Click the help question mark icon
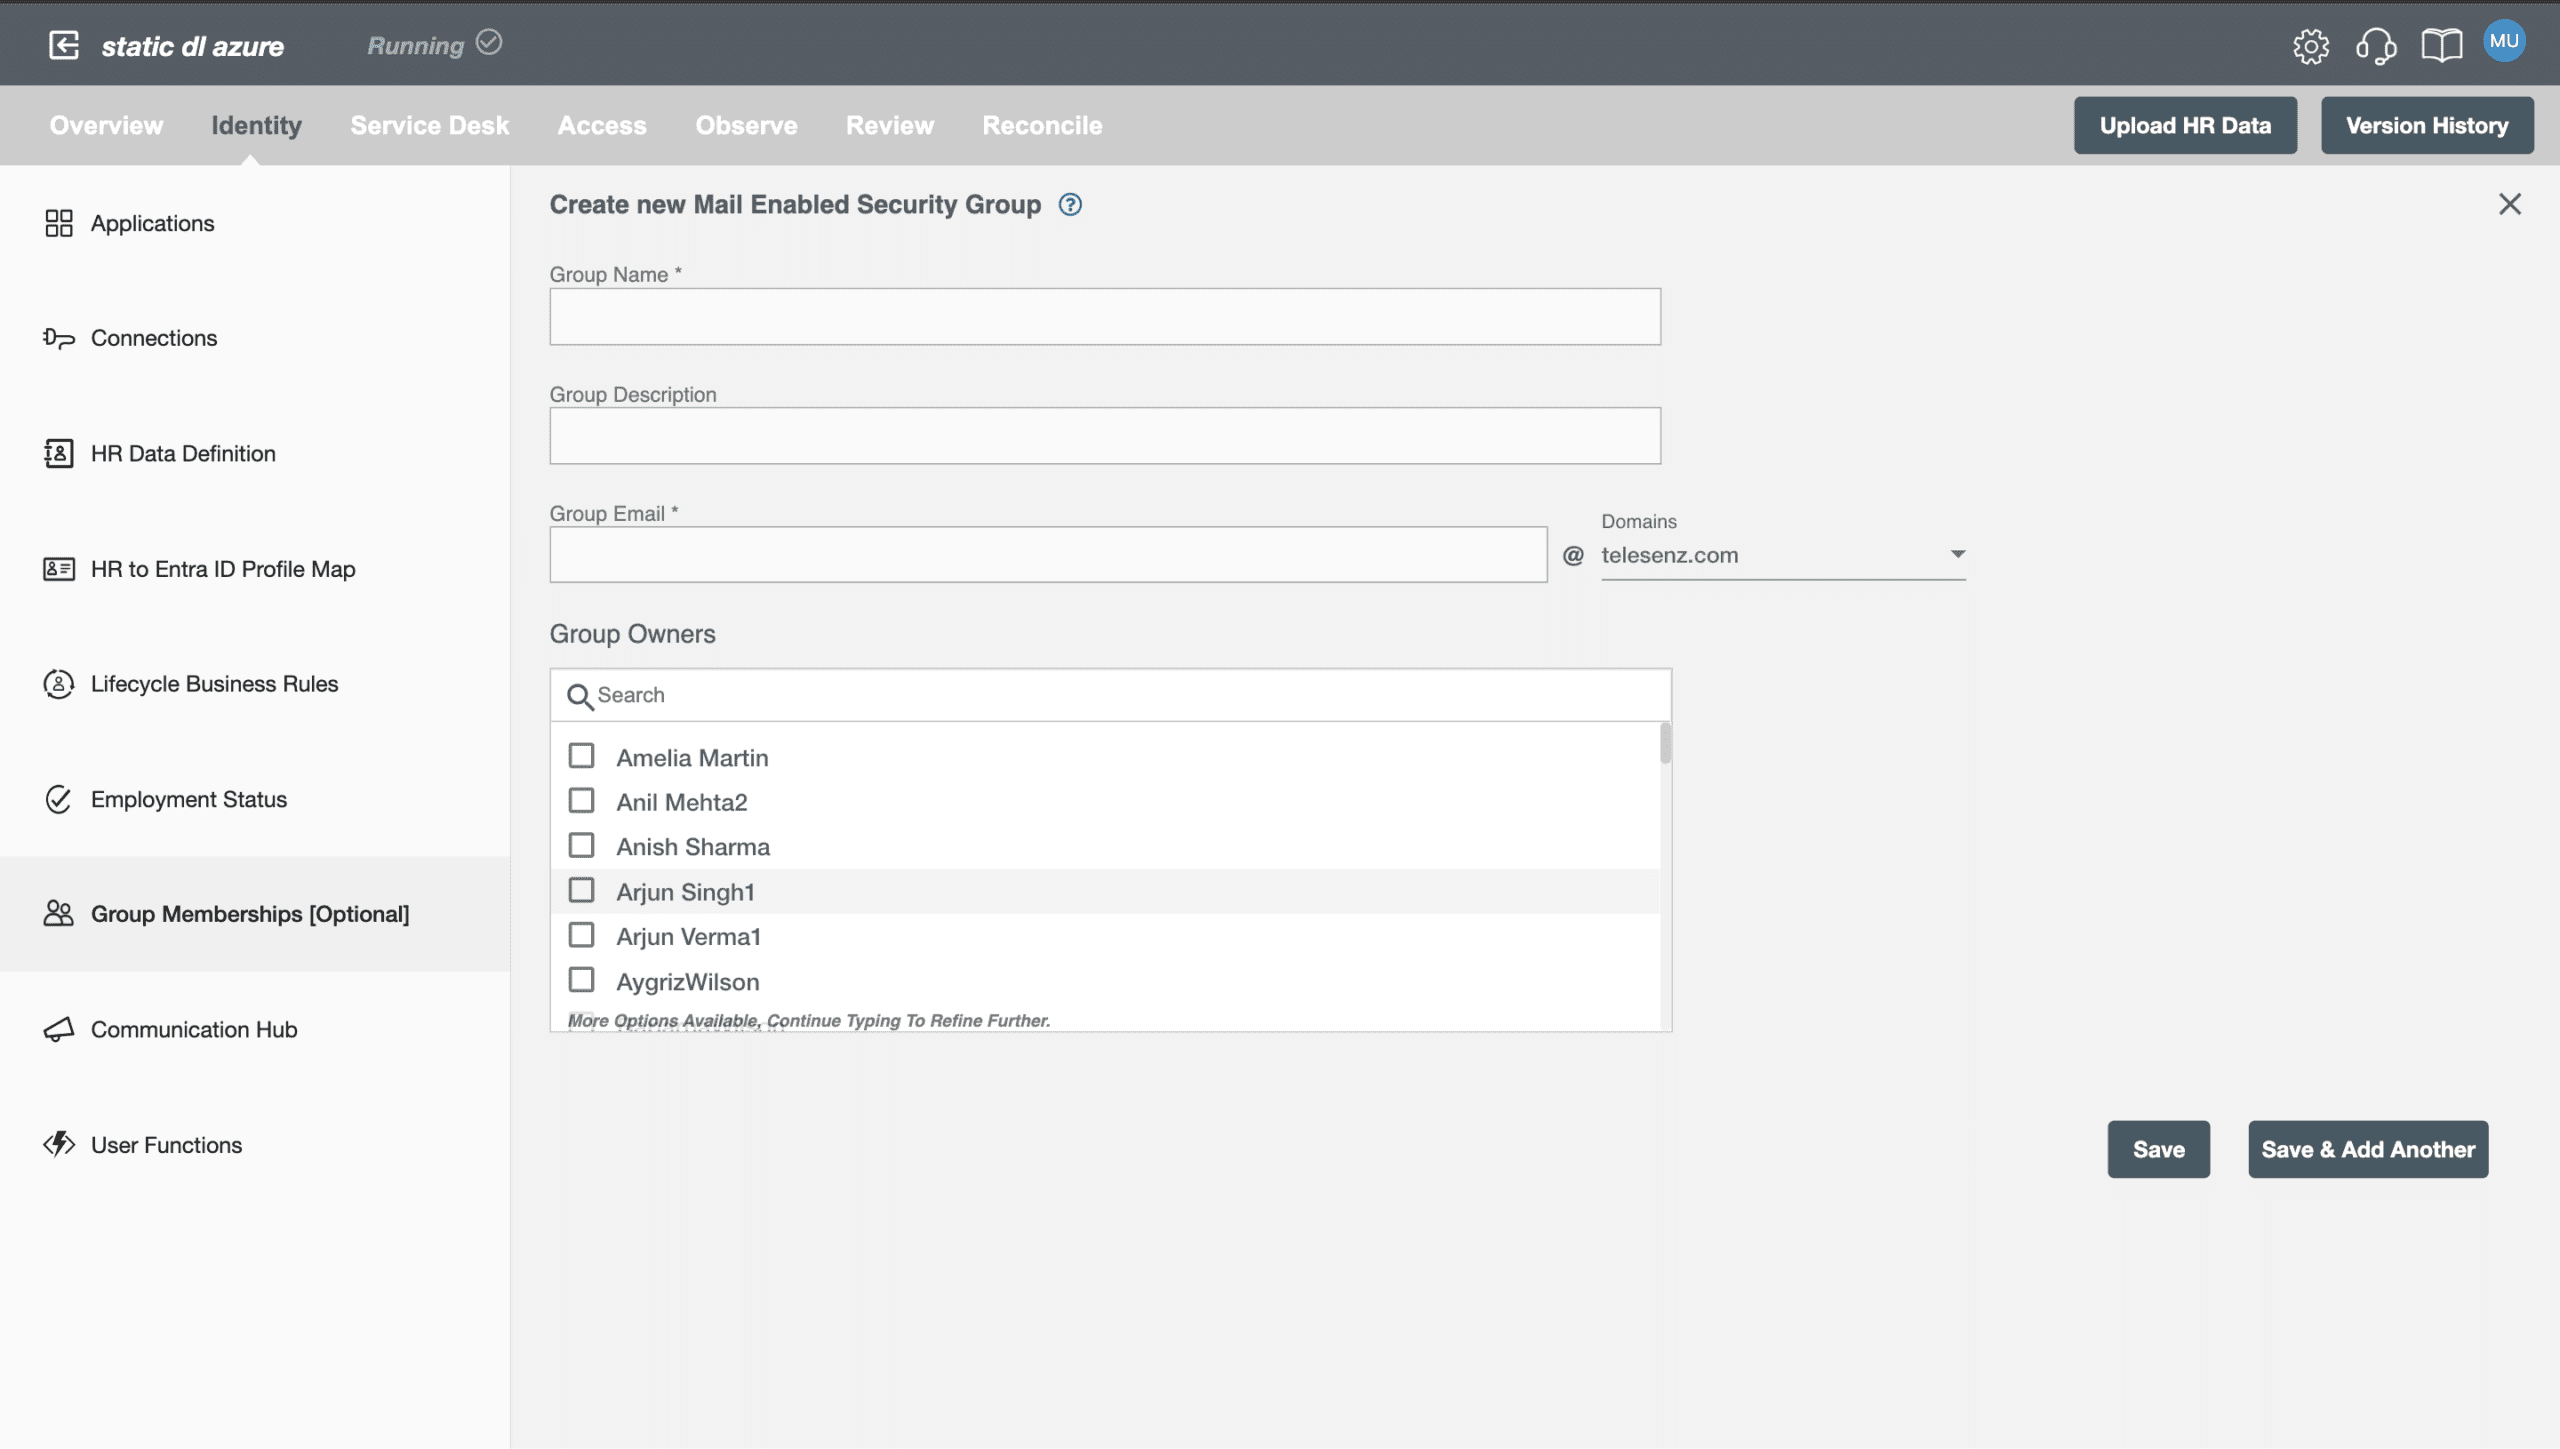Viewport: 2560px width, 1449px height. 1070,205
